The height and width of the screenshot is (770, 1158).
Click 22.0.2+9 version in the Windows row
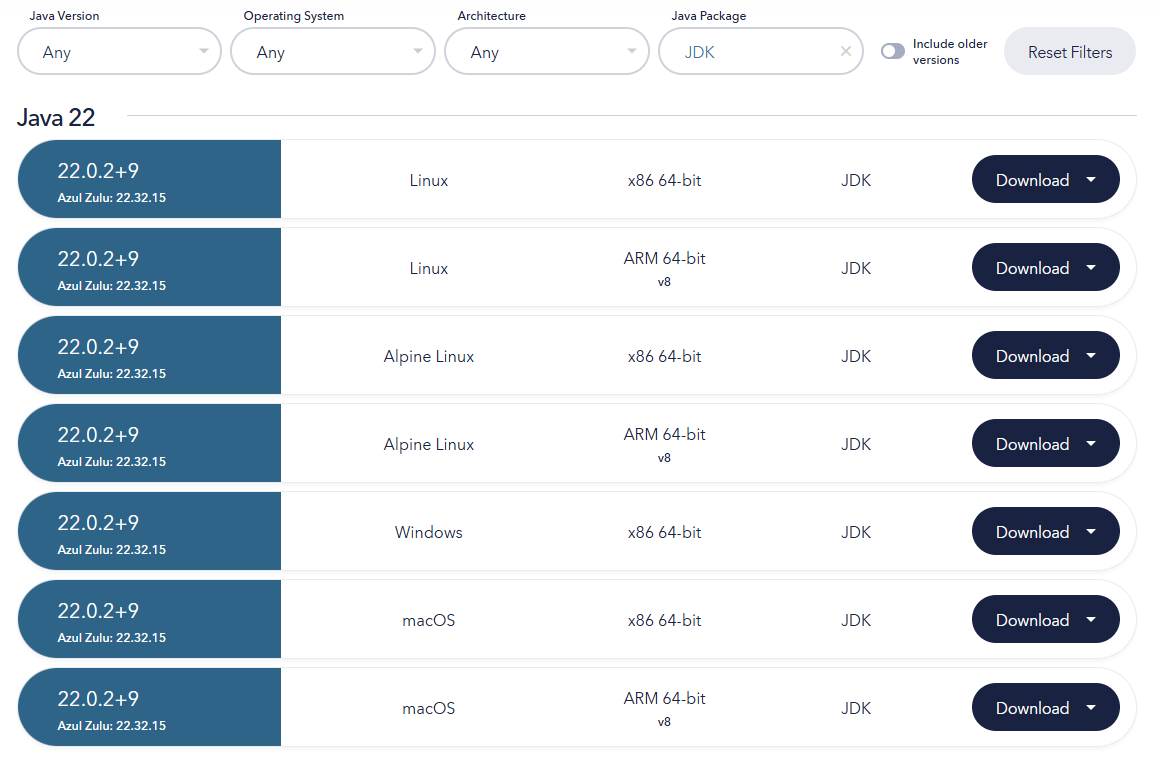[98, 523]
